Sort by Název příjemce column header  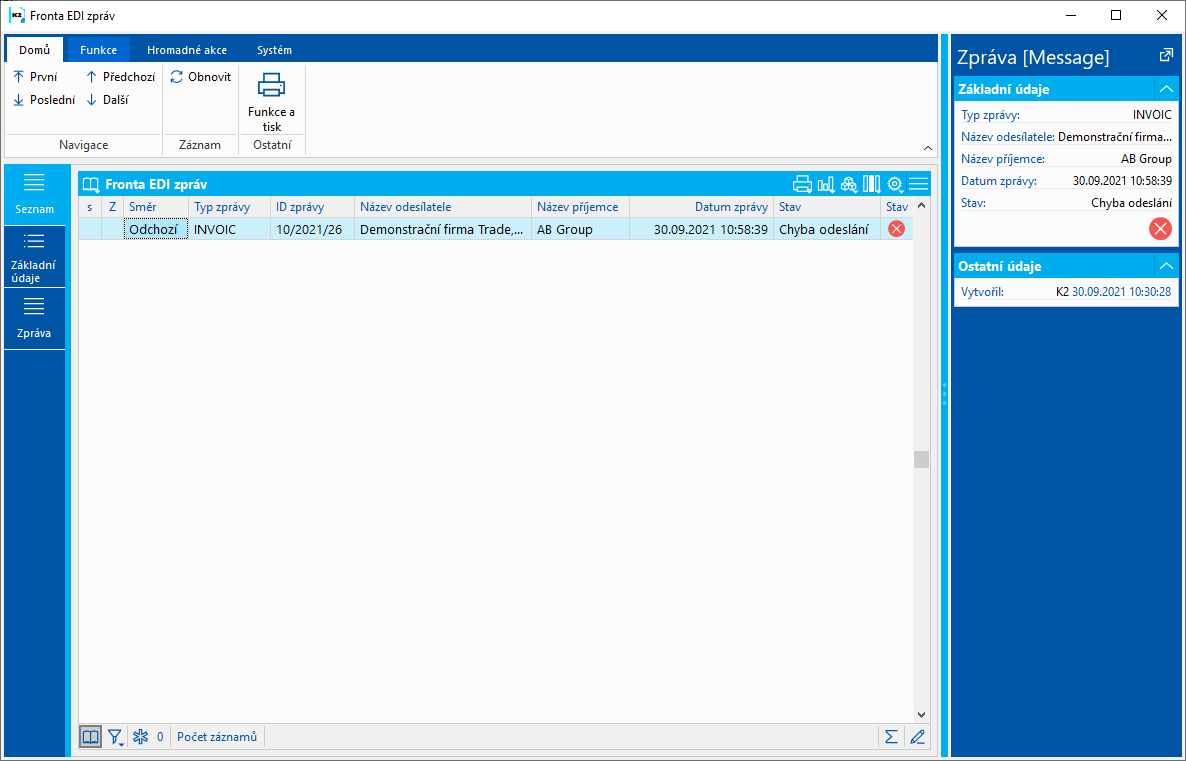pyautogui.click(x=580, y=207)
